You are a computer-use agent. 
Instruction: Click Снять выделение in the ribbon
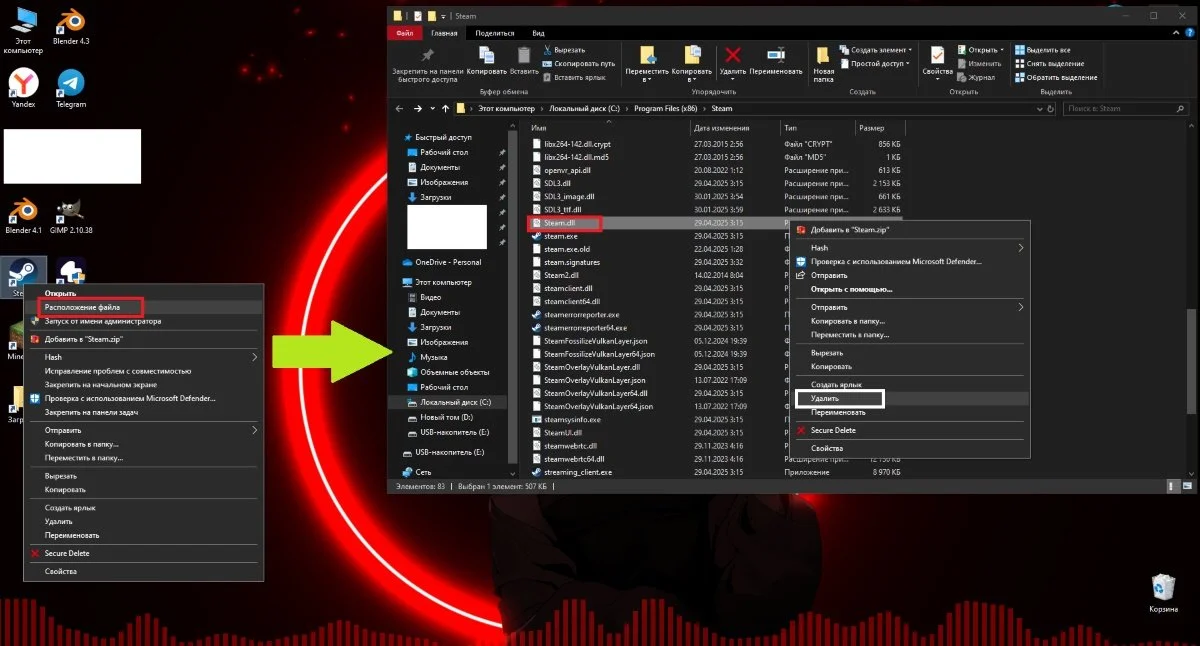point(1048,63)
